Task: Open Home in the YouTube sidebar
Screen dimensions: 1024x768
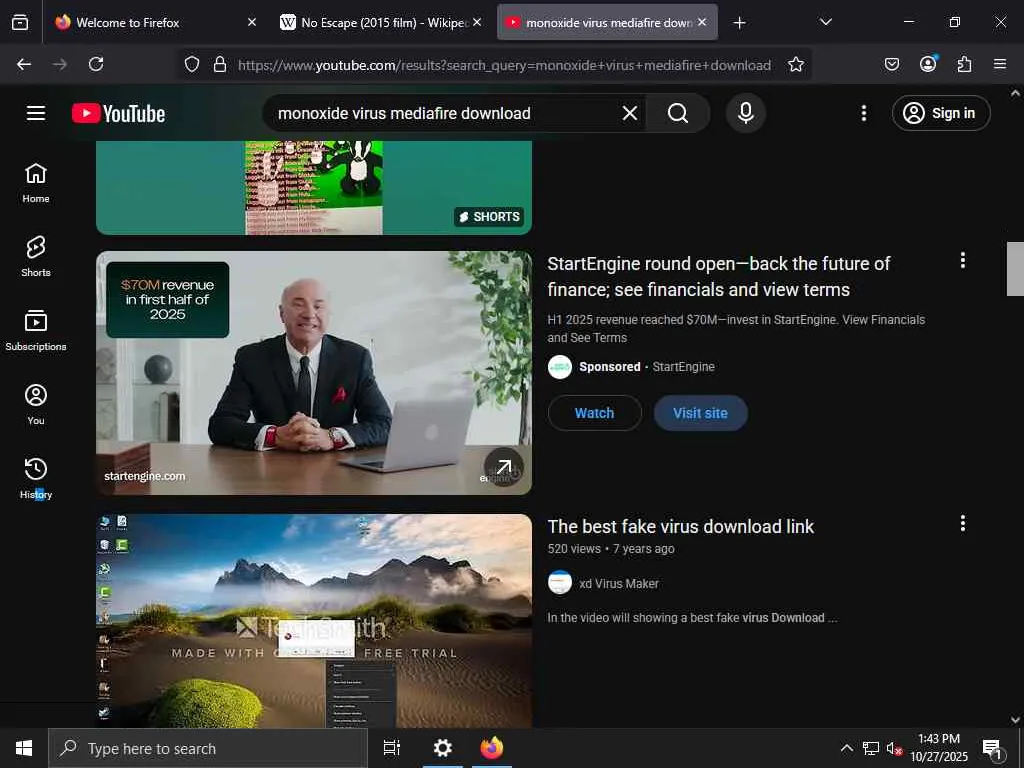Action: point(36,183)
